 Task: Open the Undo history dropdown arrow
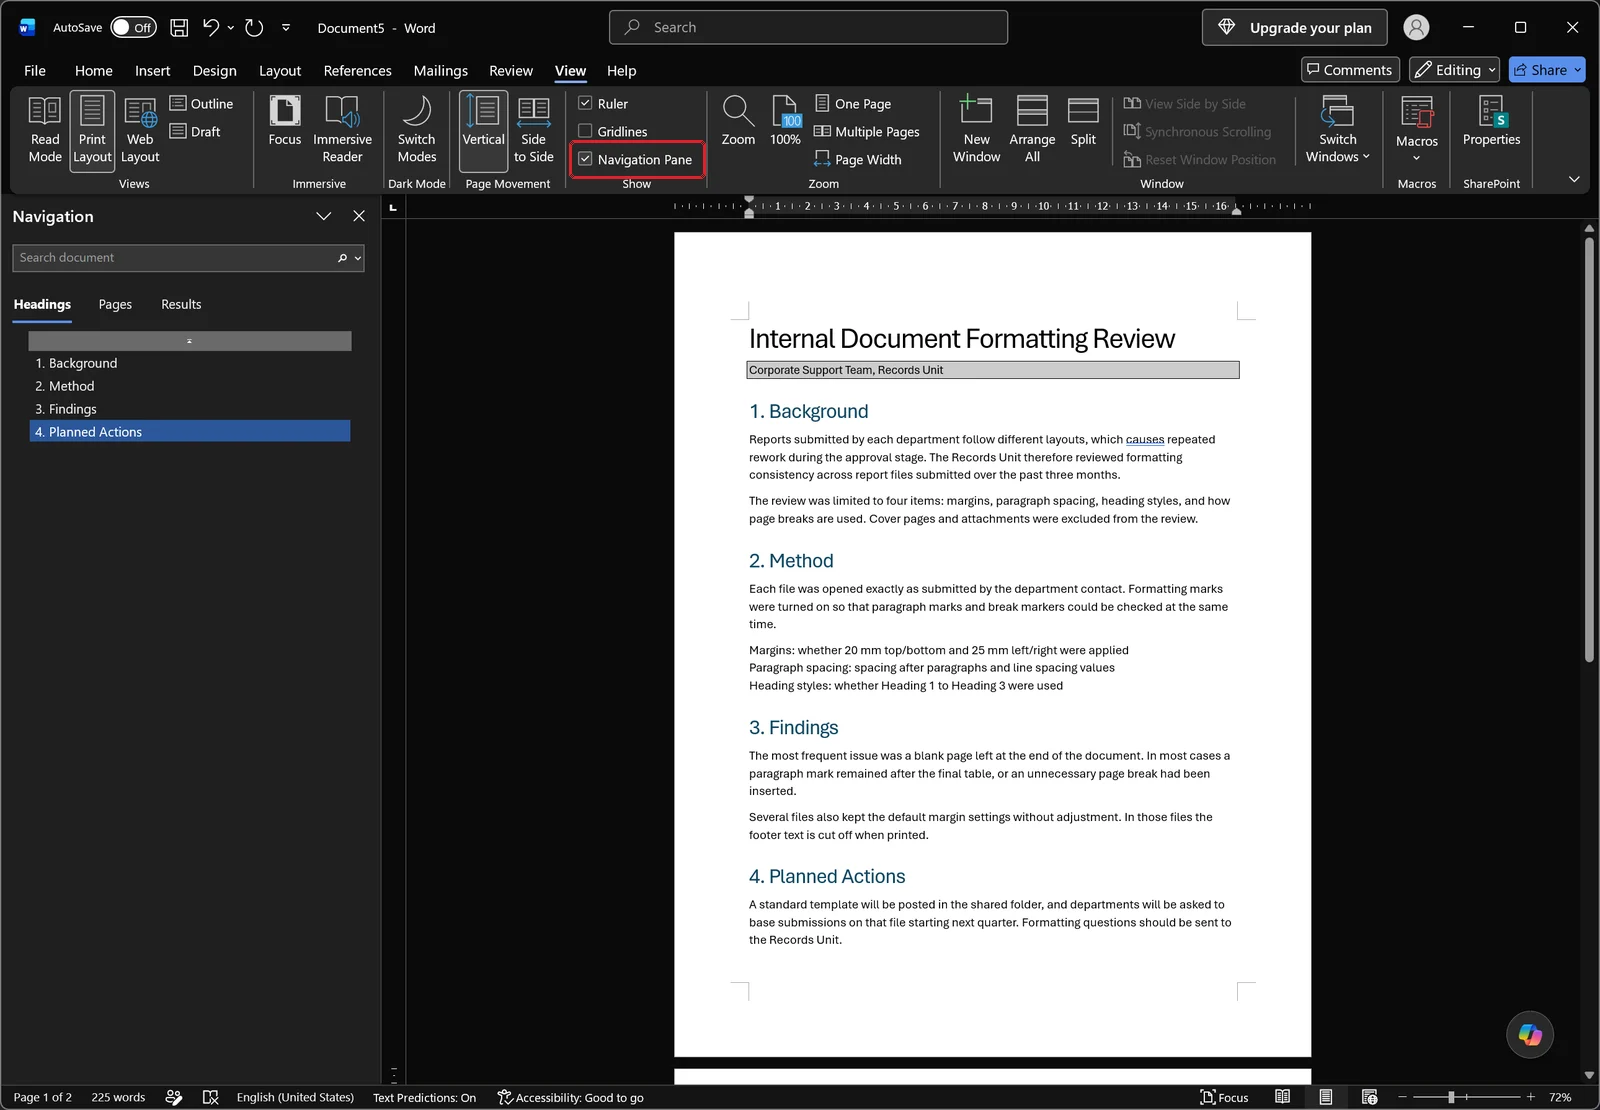pyautogui.click(x=231, y=28)
